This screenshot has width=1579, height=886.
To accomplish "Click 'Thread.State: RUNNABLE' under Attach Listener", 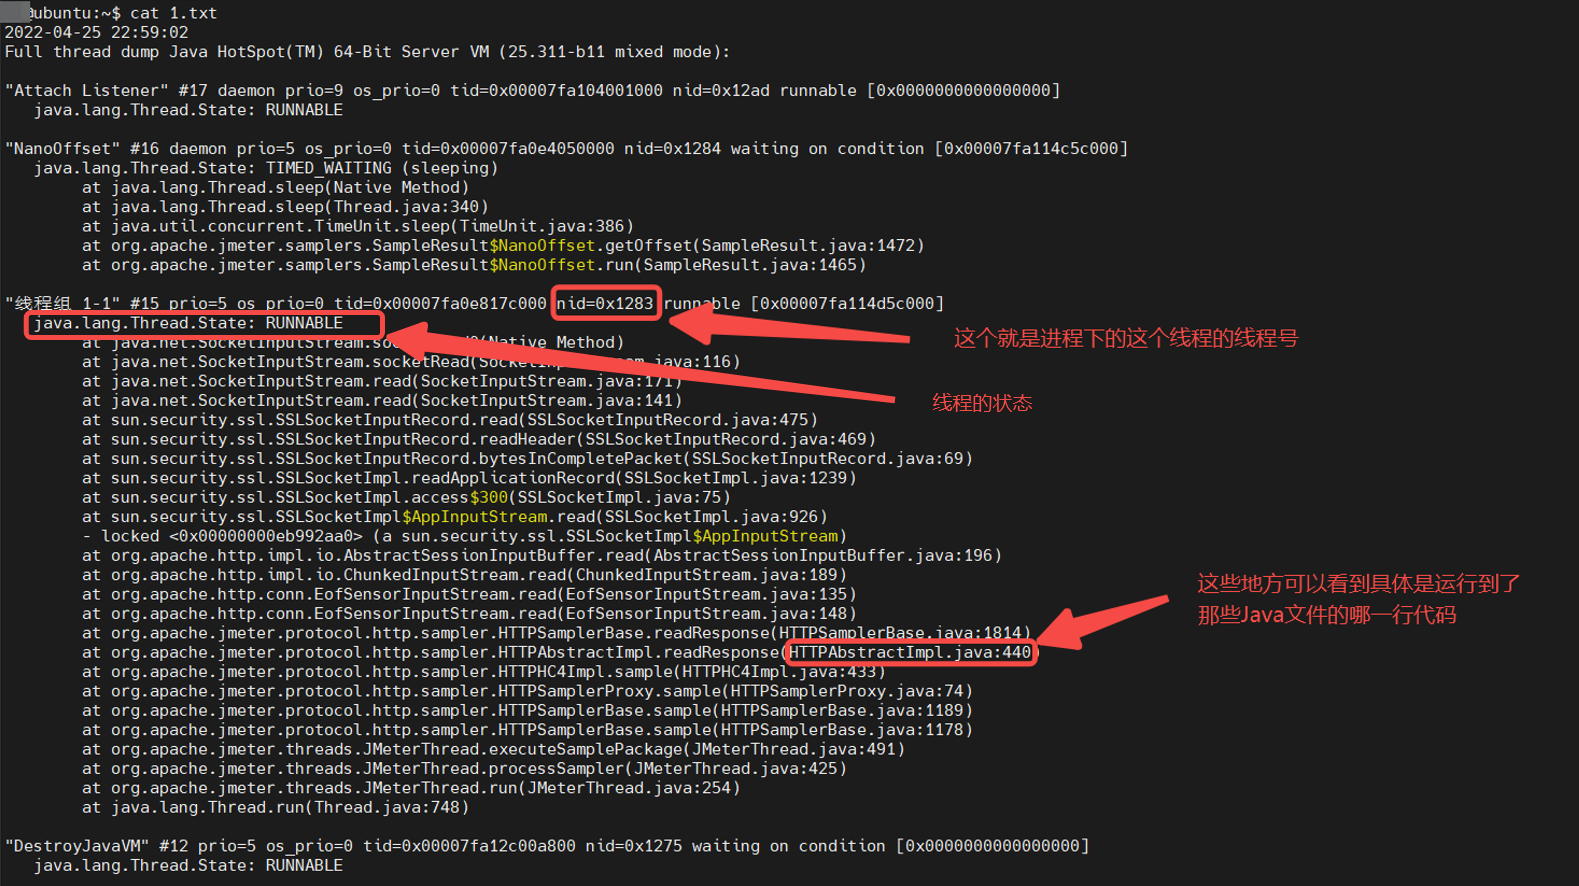I will (x=188, y=110).
